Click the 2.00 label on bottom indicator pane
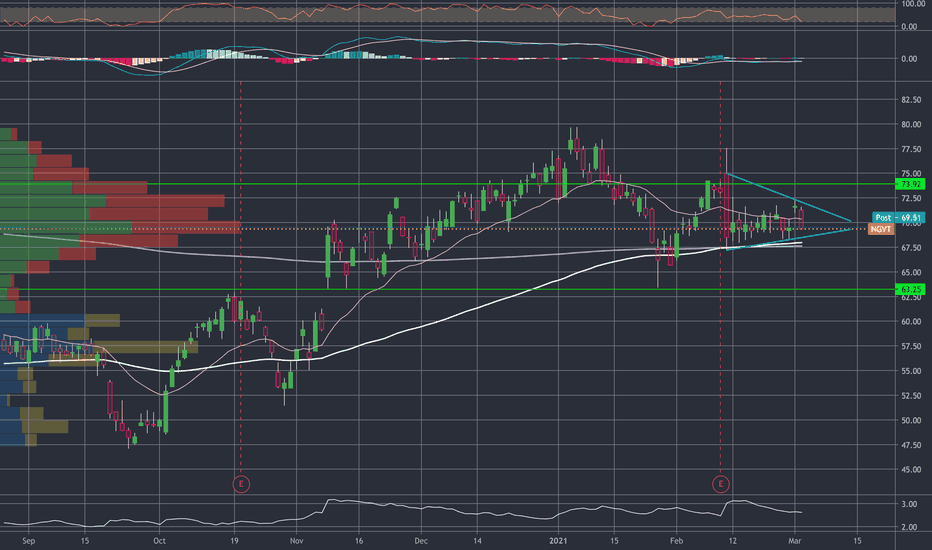The height and width of the screenshot is (550, 932). pos(909,527)
